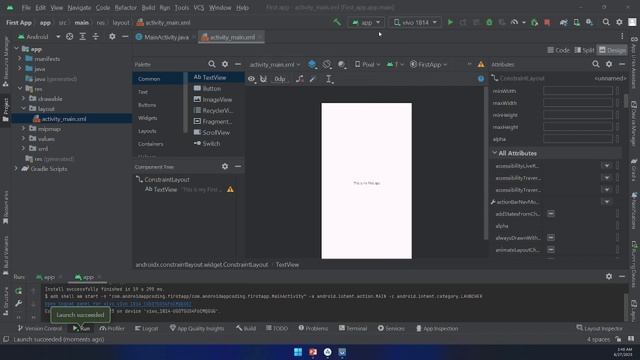Select the Widgets palette category

click(x=147, y=118)
